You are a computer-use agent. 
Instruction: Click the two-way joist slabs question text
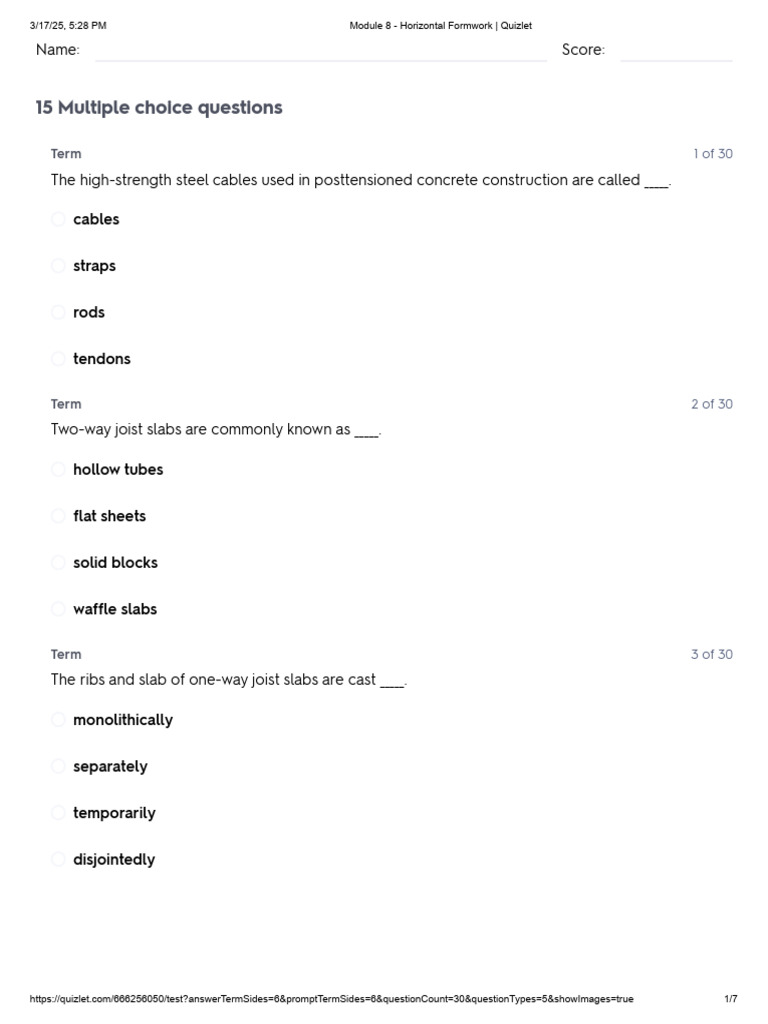[216, 430]
